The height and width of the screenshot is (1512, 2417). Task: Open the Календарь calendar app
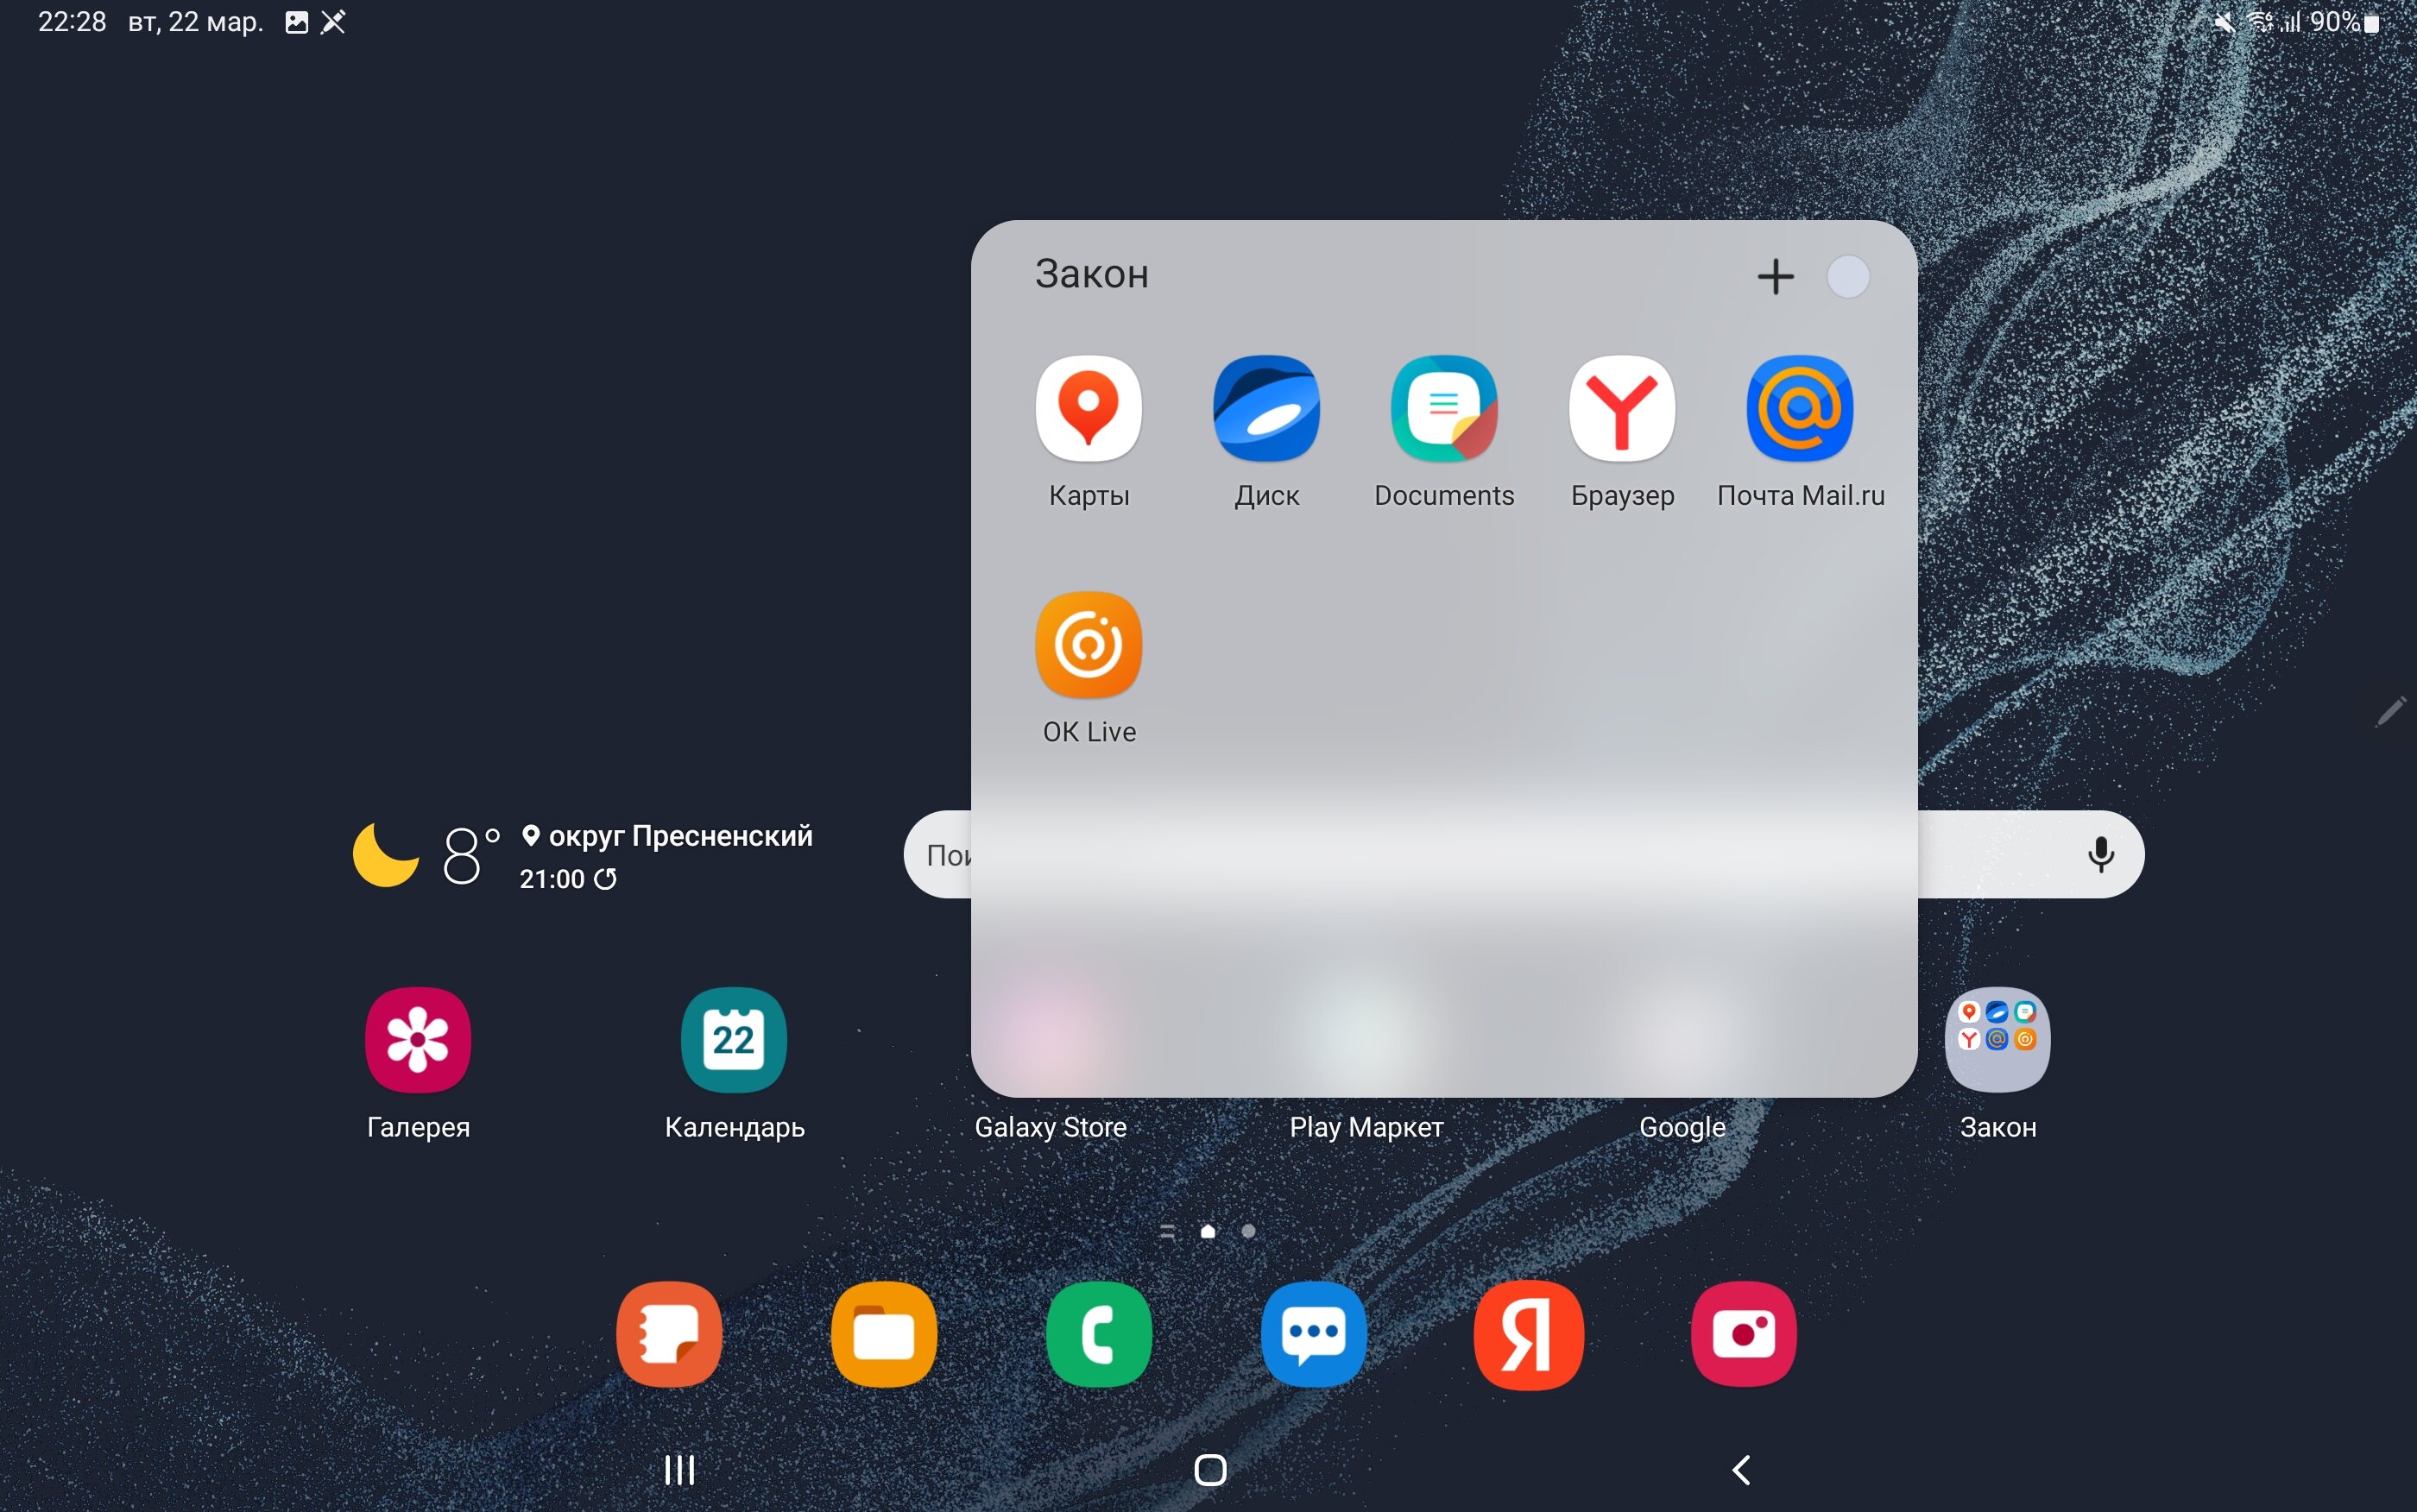coord(734,1040)
